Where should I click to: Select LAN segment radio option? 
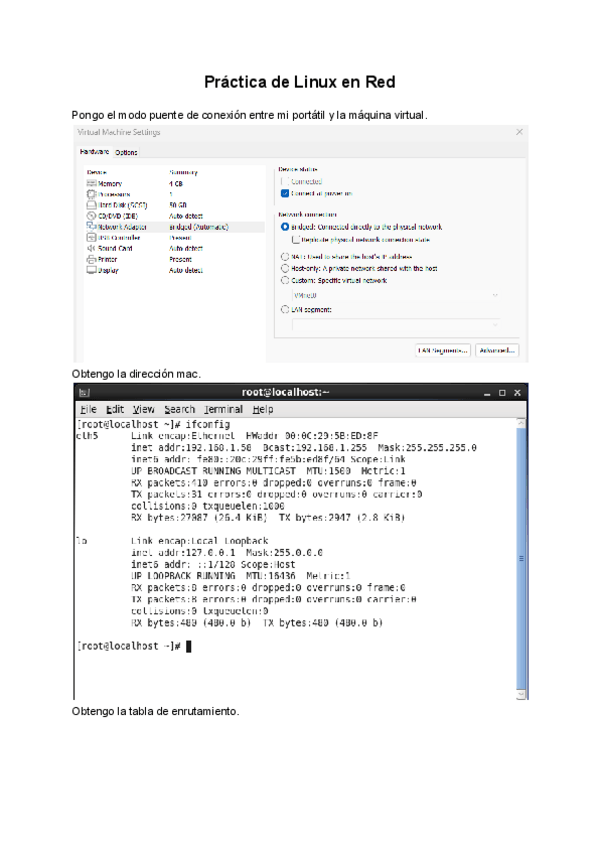(285, 309)
